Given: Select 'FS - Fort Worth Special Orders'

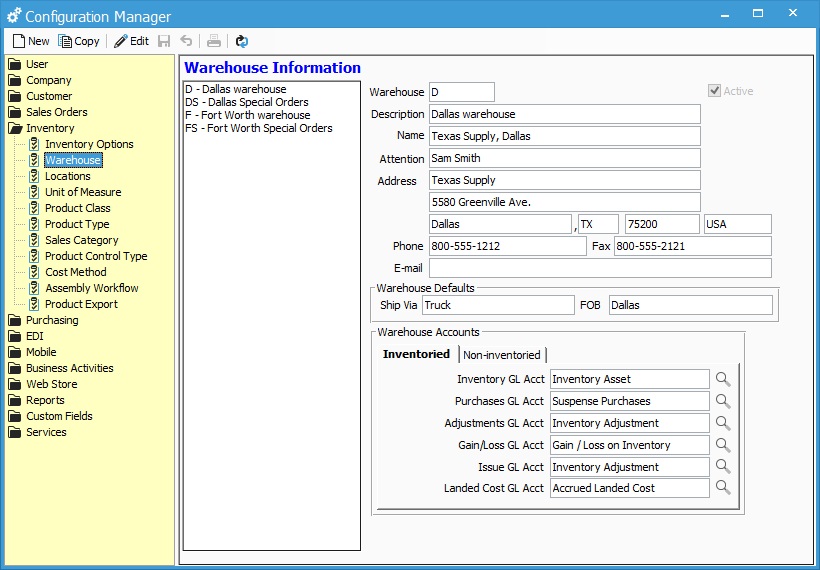Looking at the screenshot, I should tap(259, 128).
